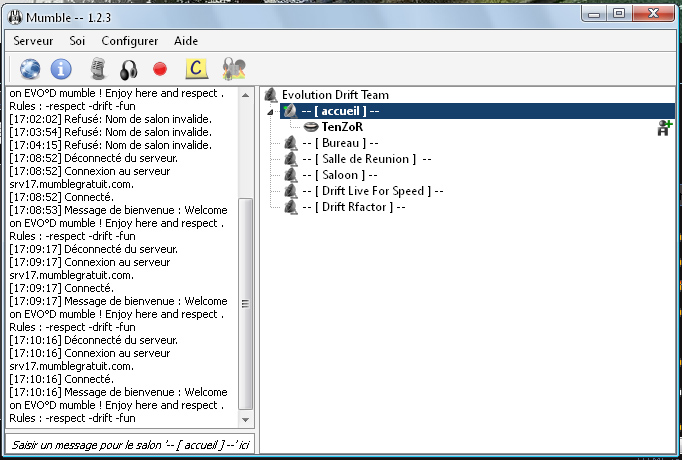Viewport: 682px width, 460px height.
Task: Click the Mumble icon in the title bar
Action: click(x=15, y=17)
